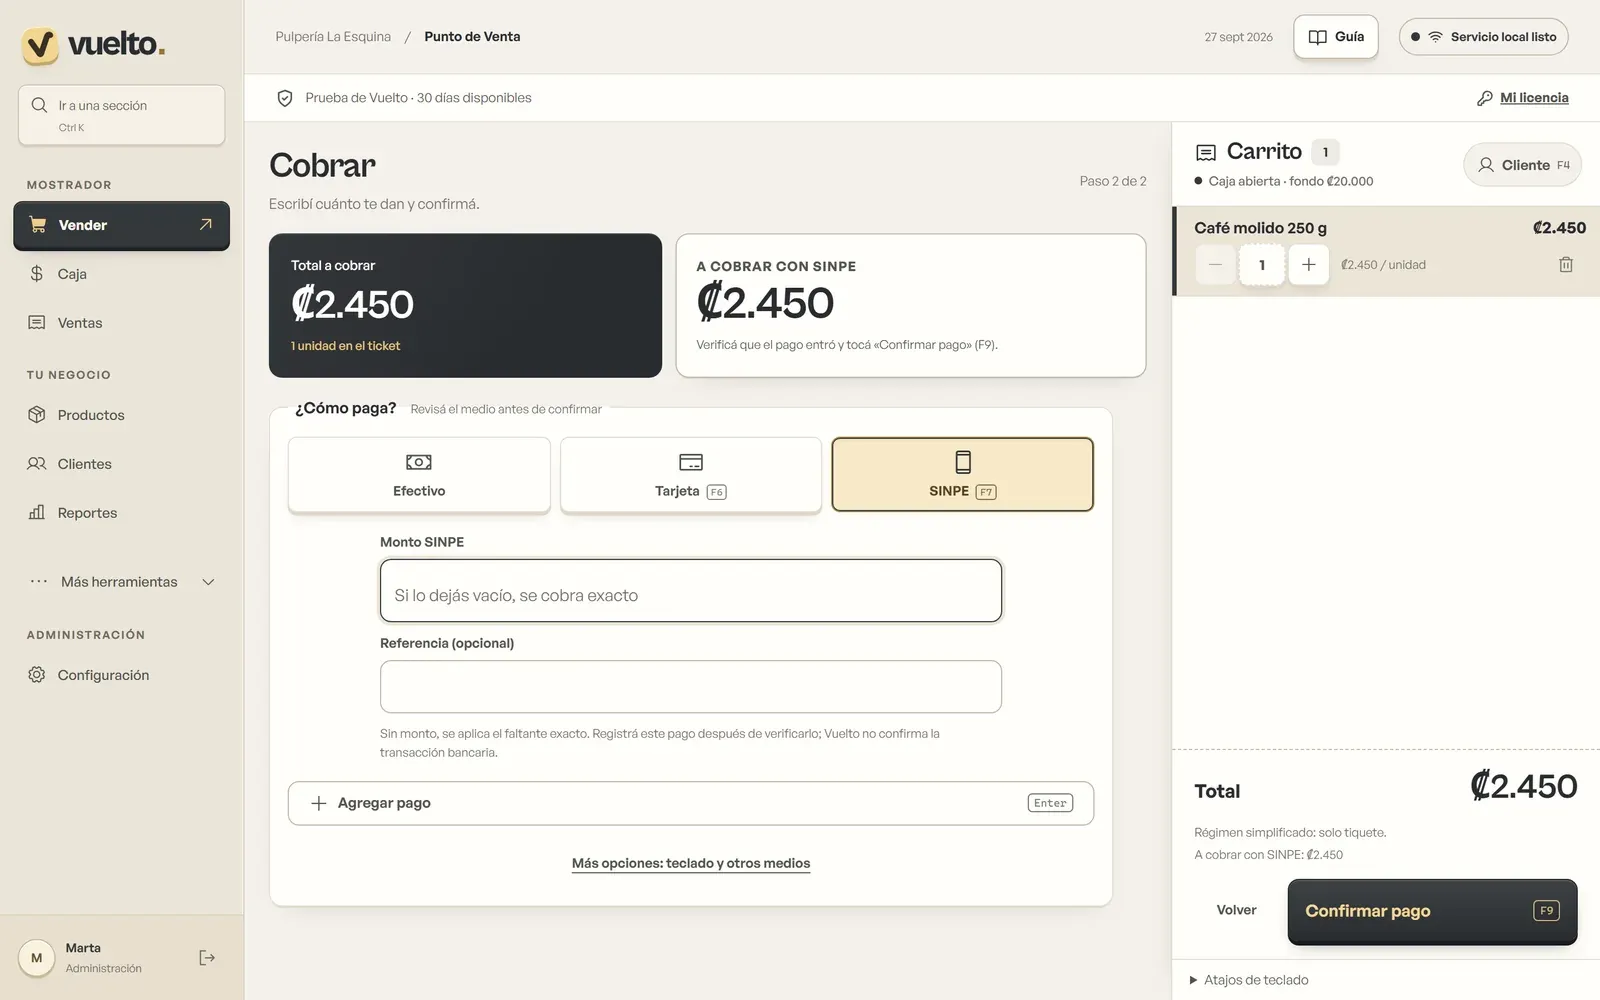Click the quantity field showing 1

(x=1262, y=265)
